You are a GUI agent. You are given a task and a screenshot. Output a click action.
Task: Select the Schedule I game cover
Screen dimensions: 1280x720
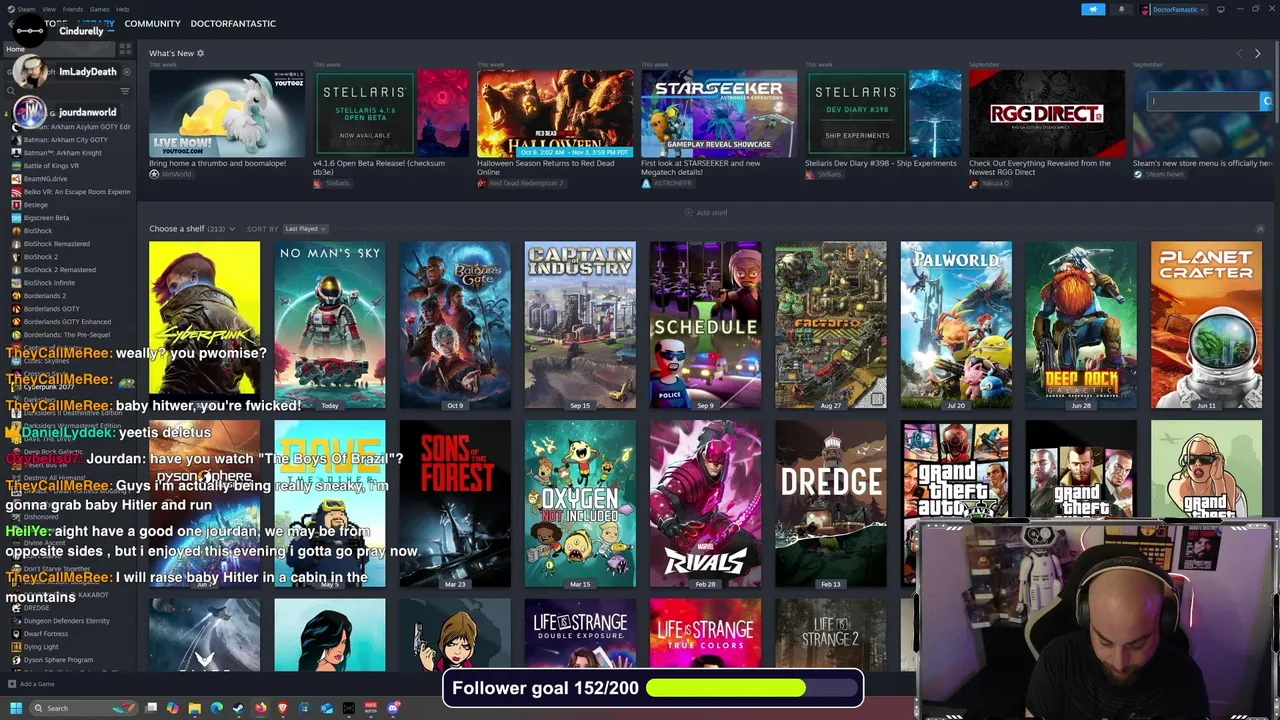[x=705, y=325]
